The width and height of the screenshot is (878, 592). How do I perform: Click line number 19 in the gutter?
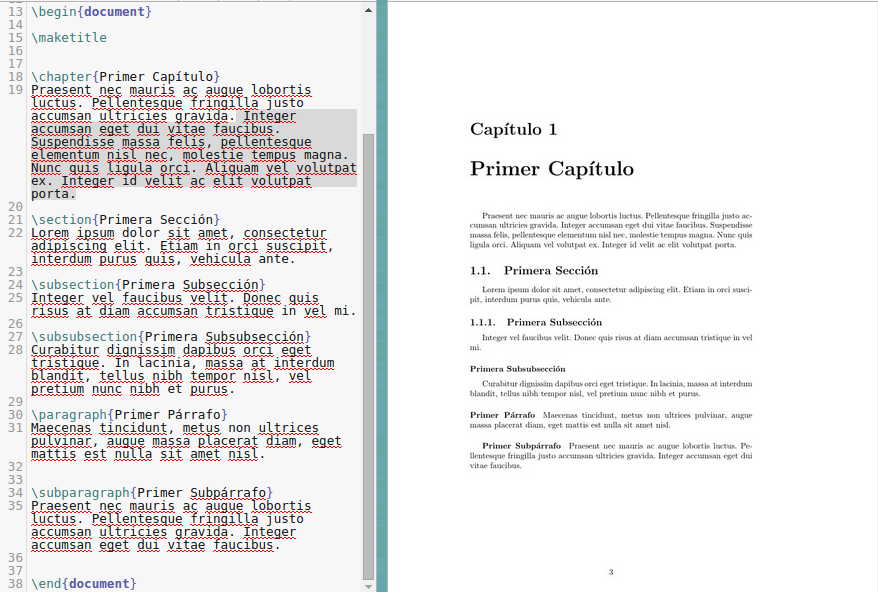16,90
